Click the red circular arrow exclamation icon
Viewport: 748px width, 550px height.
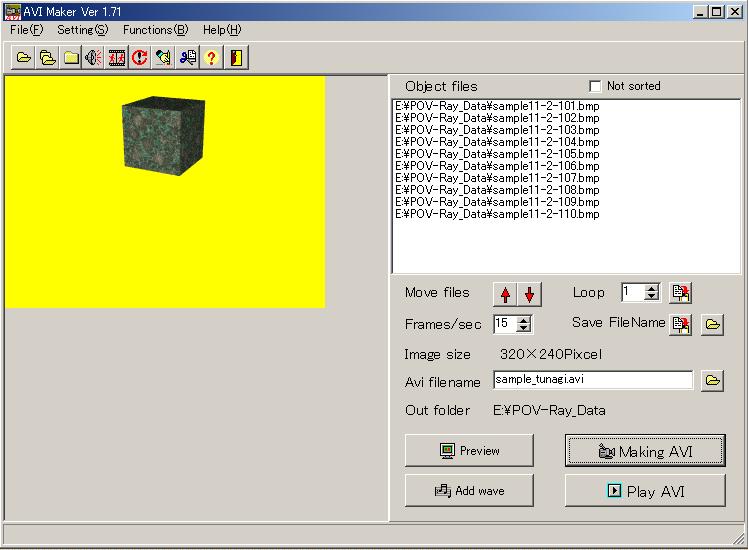point(140,58)
